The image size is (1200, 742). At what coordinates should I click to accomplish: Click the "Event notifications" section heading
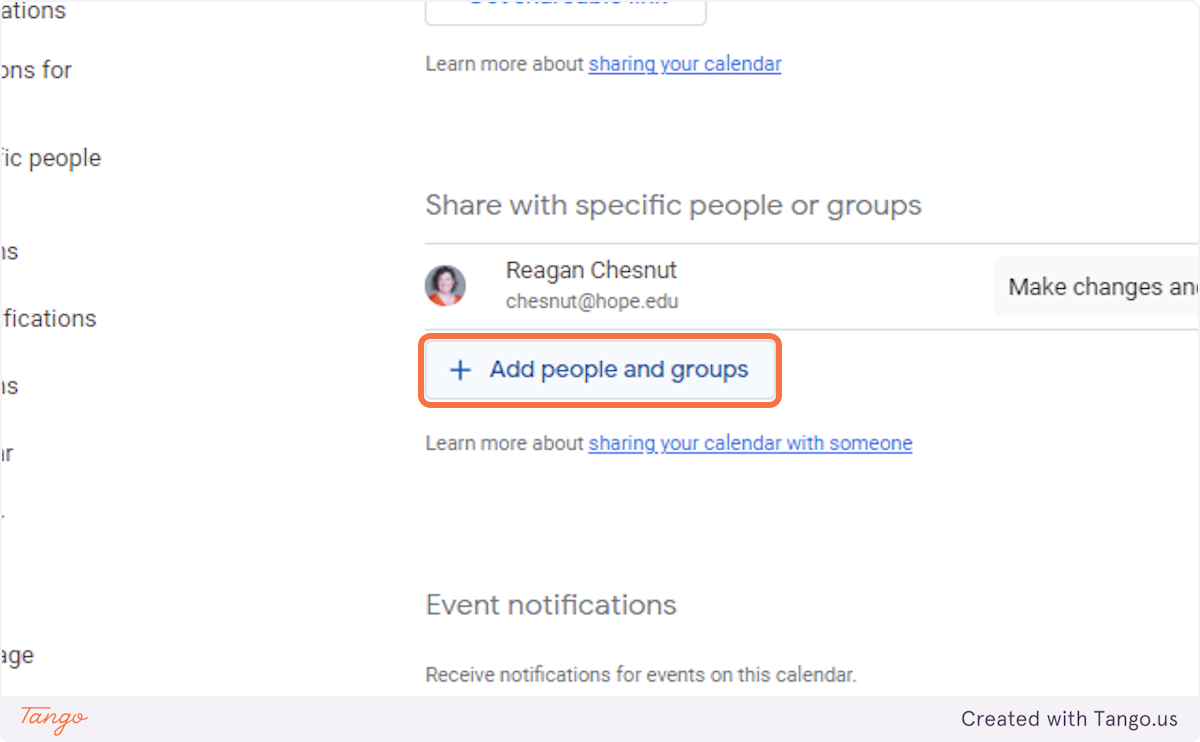pos(551,605)
